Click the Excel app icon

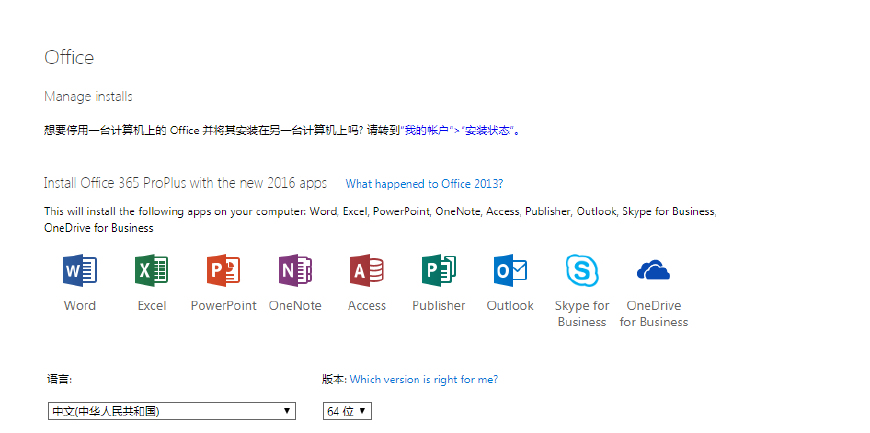tap(151, 270)
